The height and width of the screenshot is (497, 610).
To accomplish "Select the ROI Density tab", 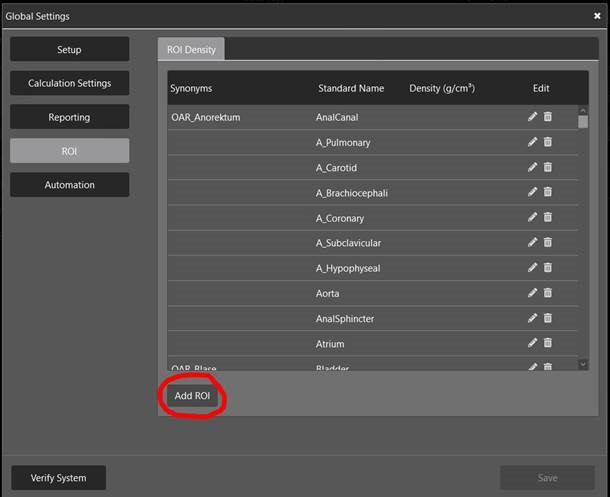I will tap(192, 48).
